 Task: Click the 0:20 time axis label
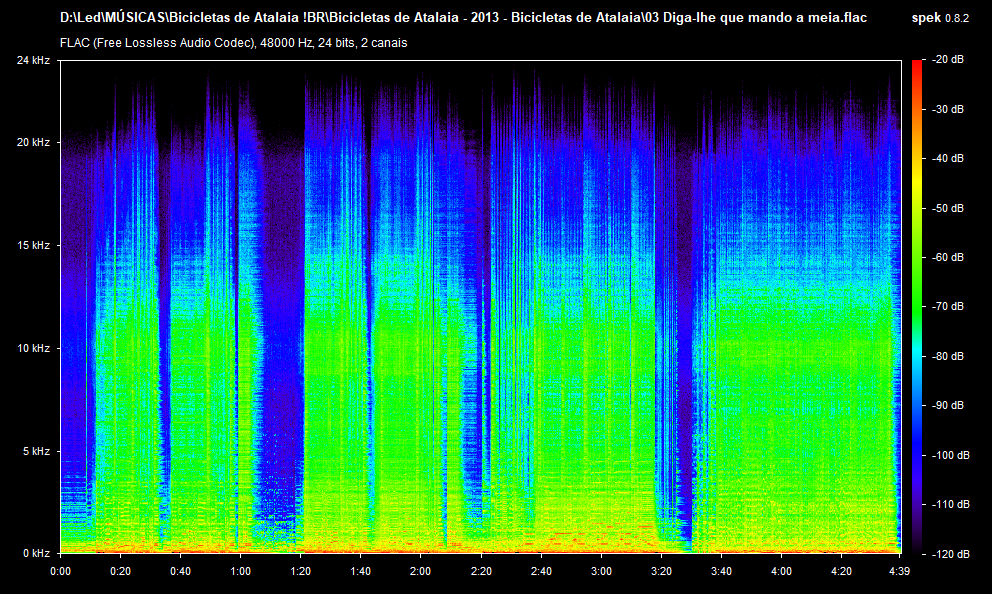click(x=120, y=571)
